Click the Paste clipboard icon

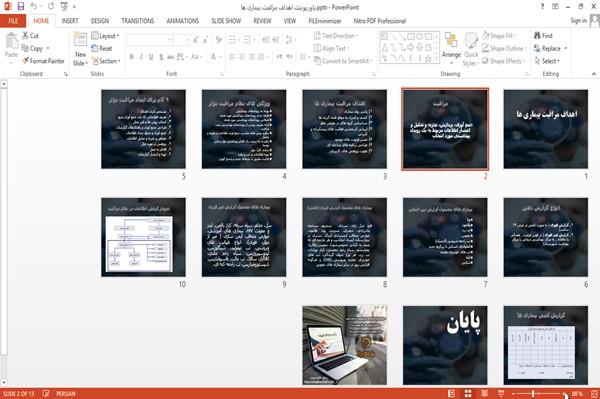point(11,41)
